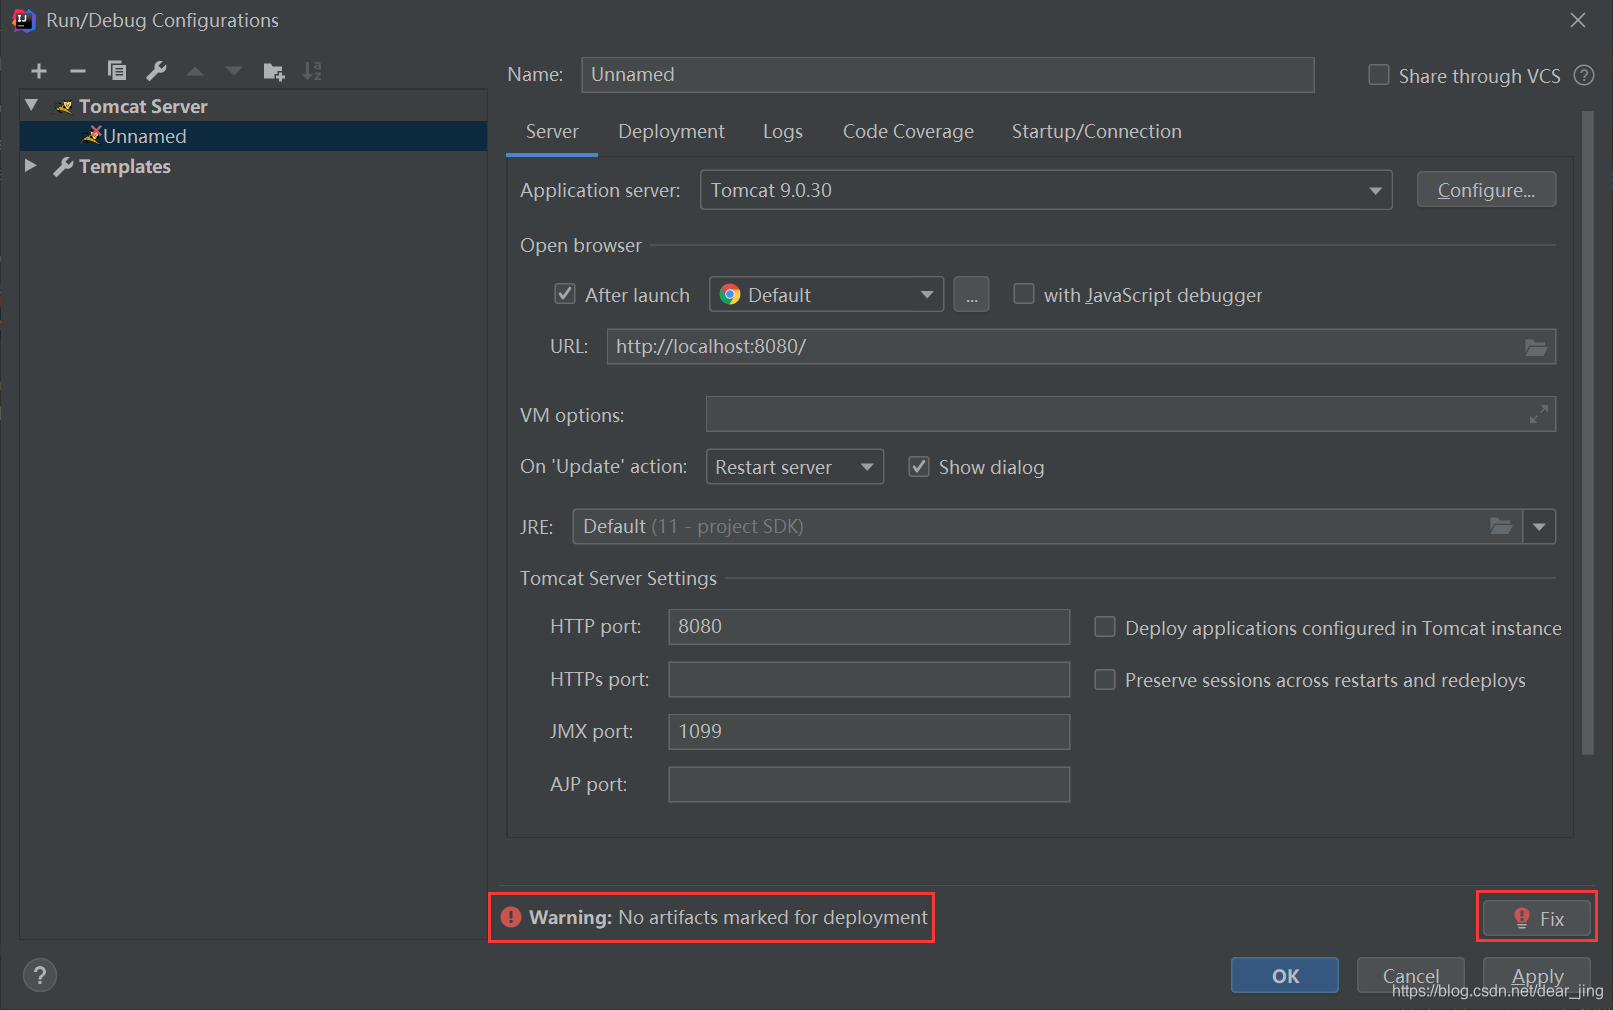Click the vertical scrollbar of settings panel
This screenshot has width=1613, height=1010.
tap(1588, 432)
